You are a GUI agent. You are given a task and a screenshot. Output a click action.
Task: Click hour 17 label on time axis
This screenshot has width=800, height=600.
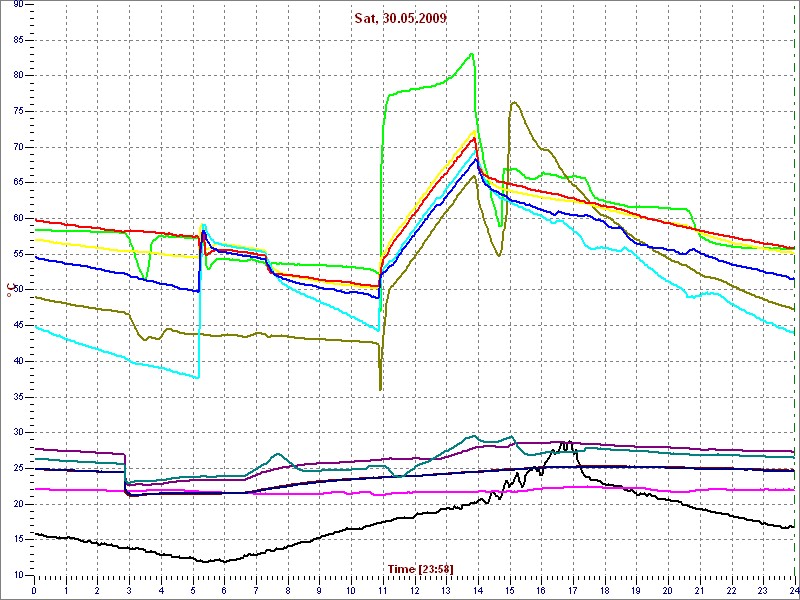pos(572,591)
